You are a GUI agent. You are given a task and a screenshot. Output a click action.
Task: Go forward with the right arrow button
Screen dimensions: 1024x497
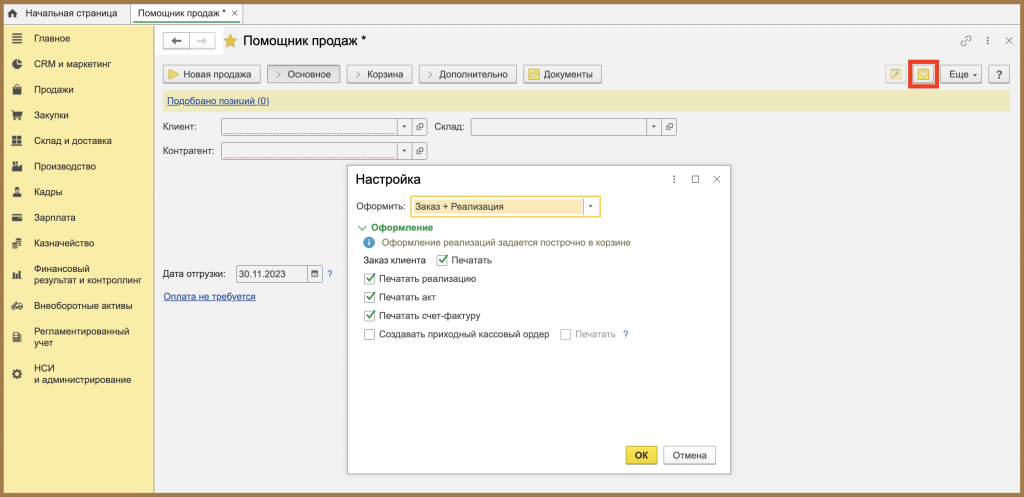[202, 40]
